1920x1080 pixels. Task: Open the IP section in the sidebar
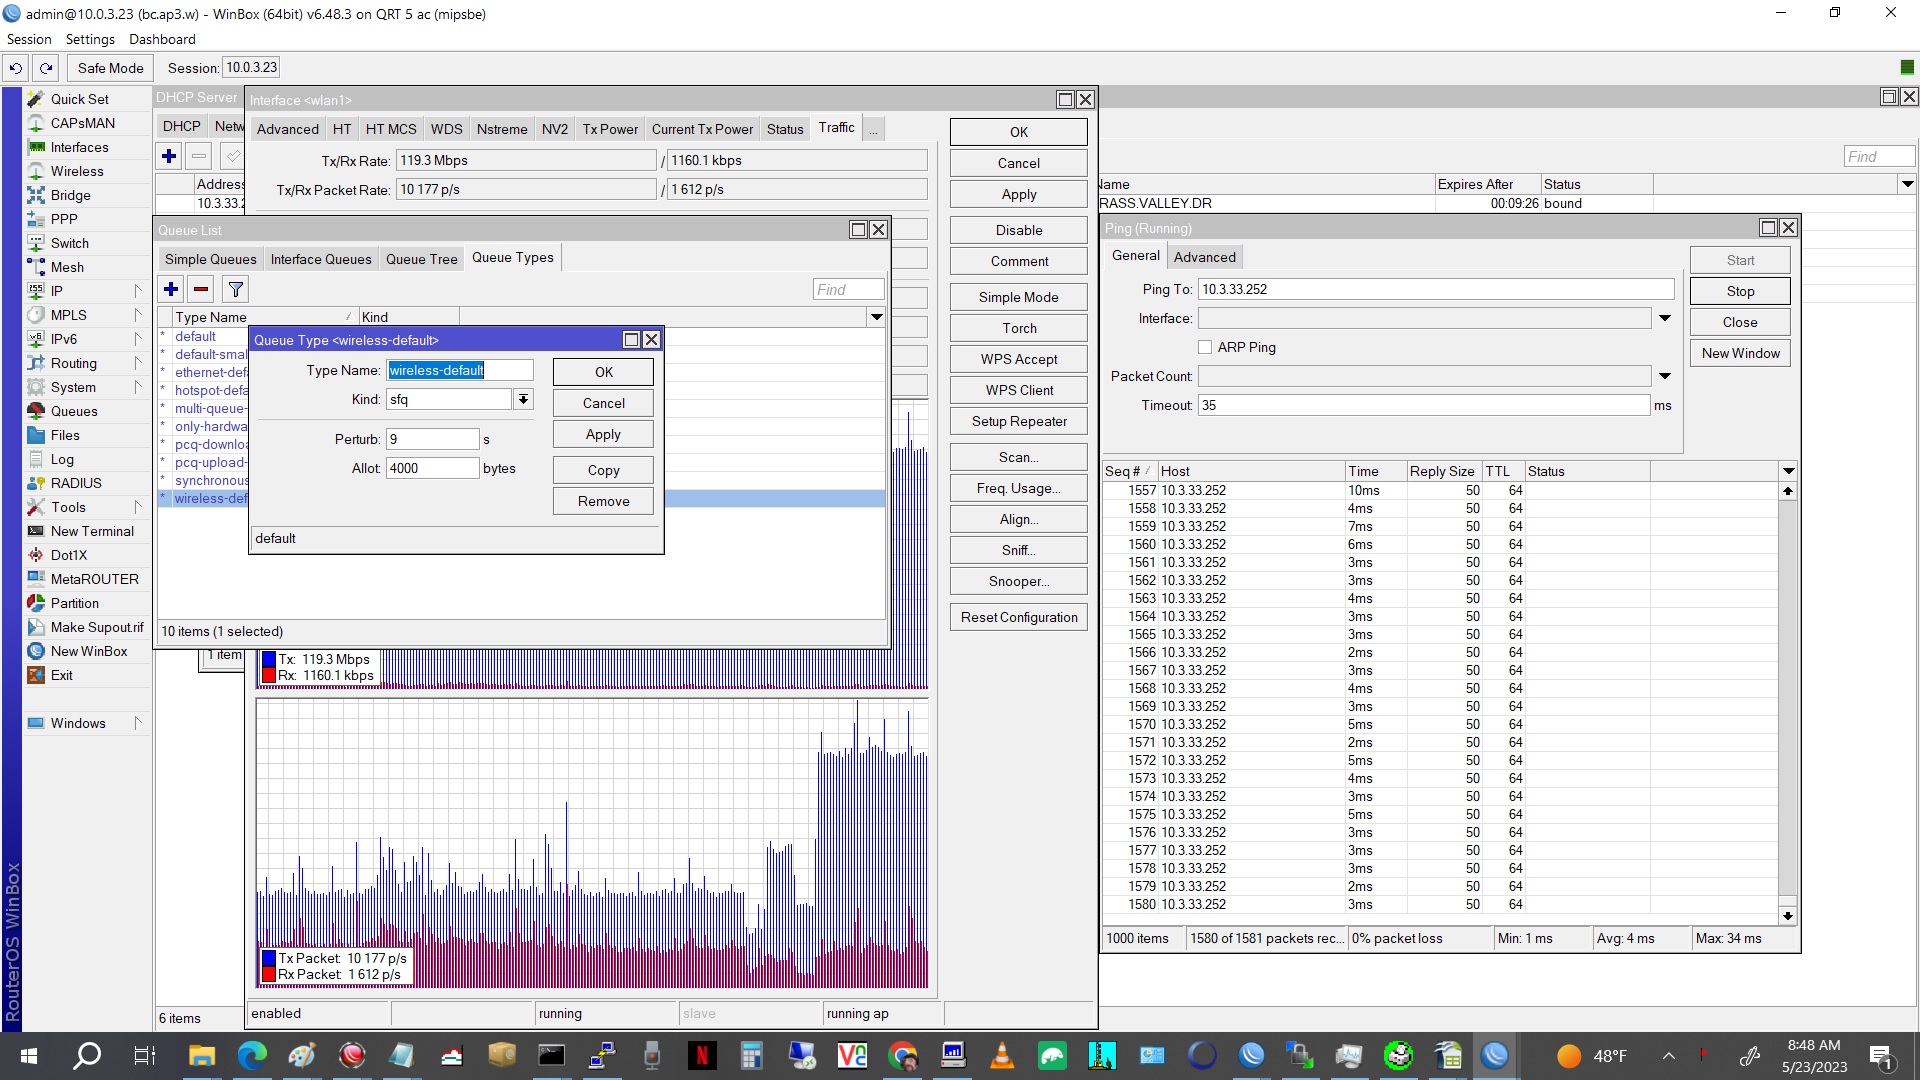coord(59,291)
